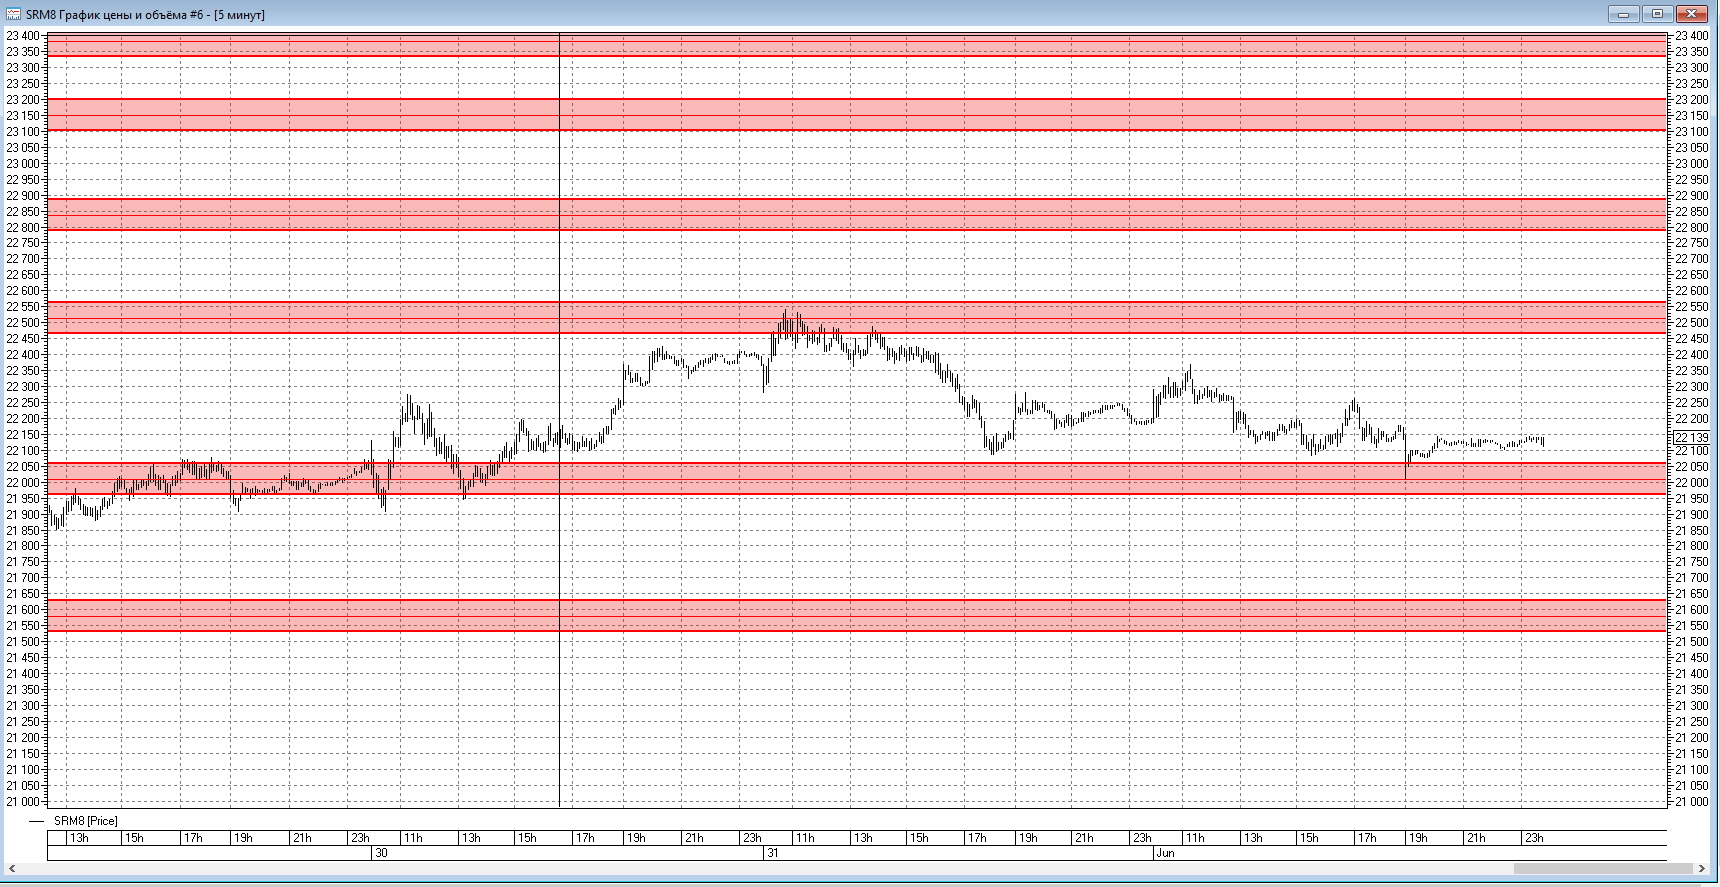Click the horizontal scrollbar left arrow
Image resolution: width=1720 pixels, height=887 pixels.
13,870
